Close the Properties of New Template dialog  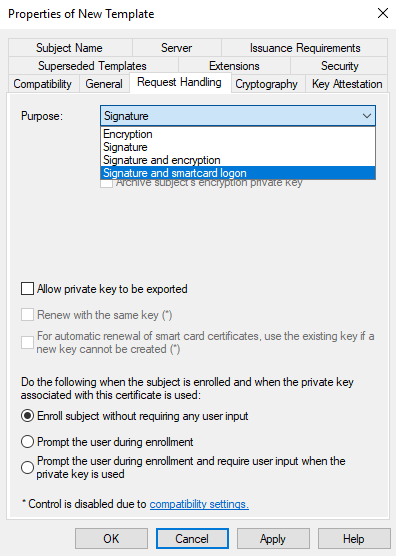383,13
